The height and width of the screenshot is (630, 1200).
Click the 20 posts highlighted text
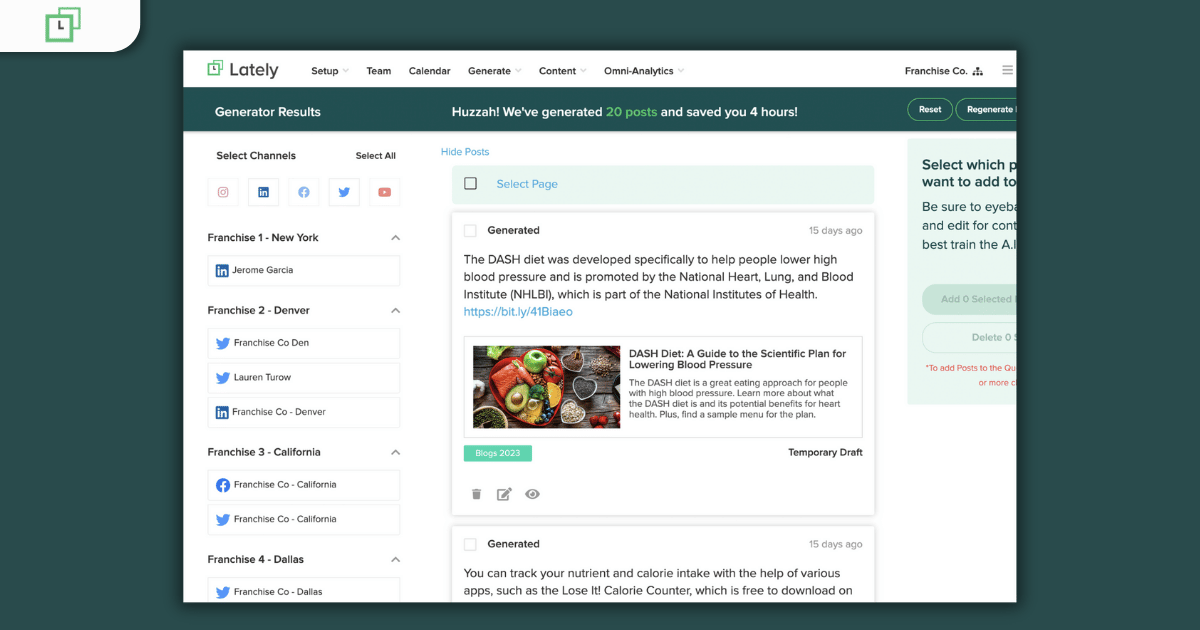tap(631, 112)
